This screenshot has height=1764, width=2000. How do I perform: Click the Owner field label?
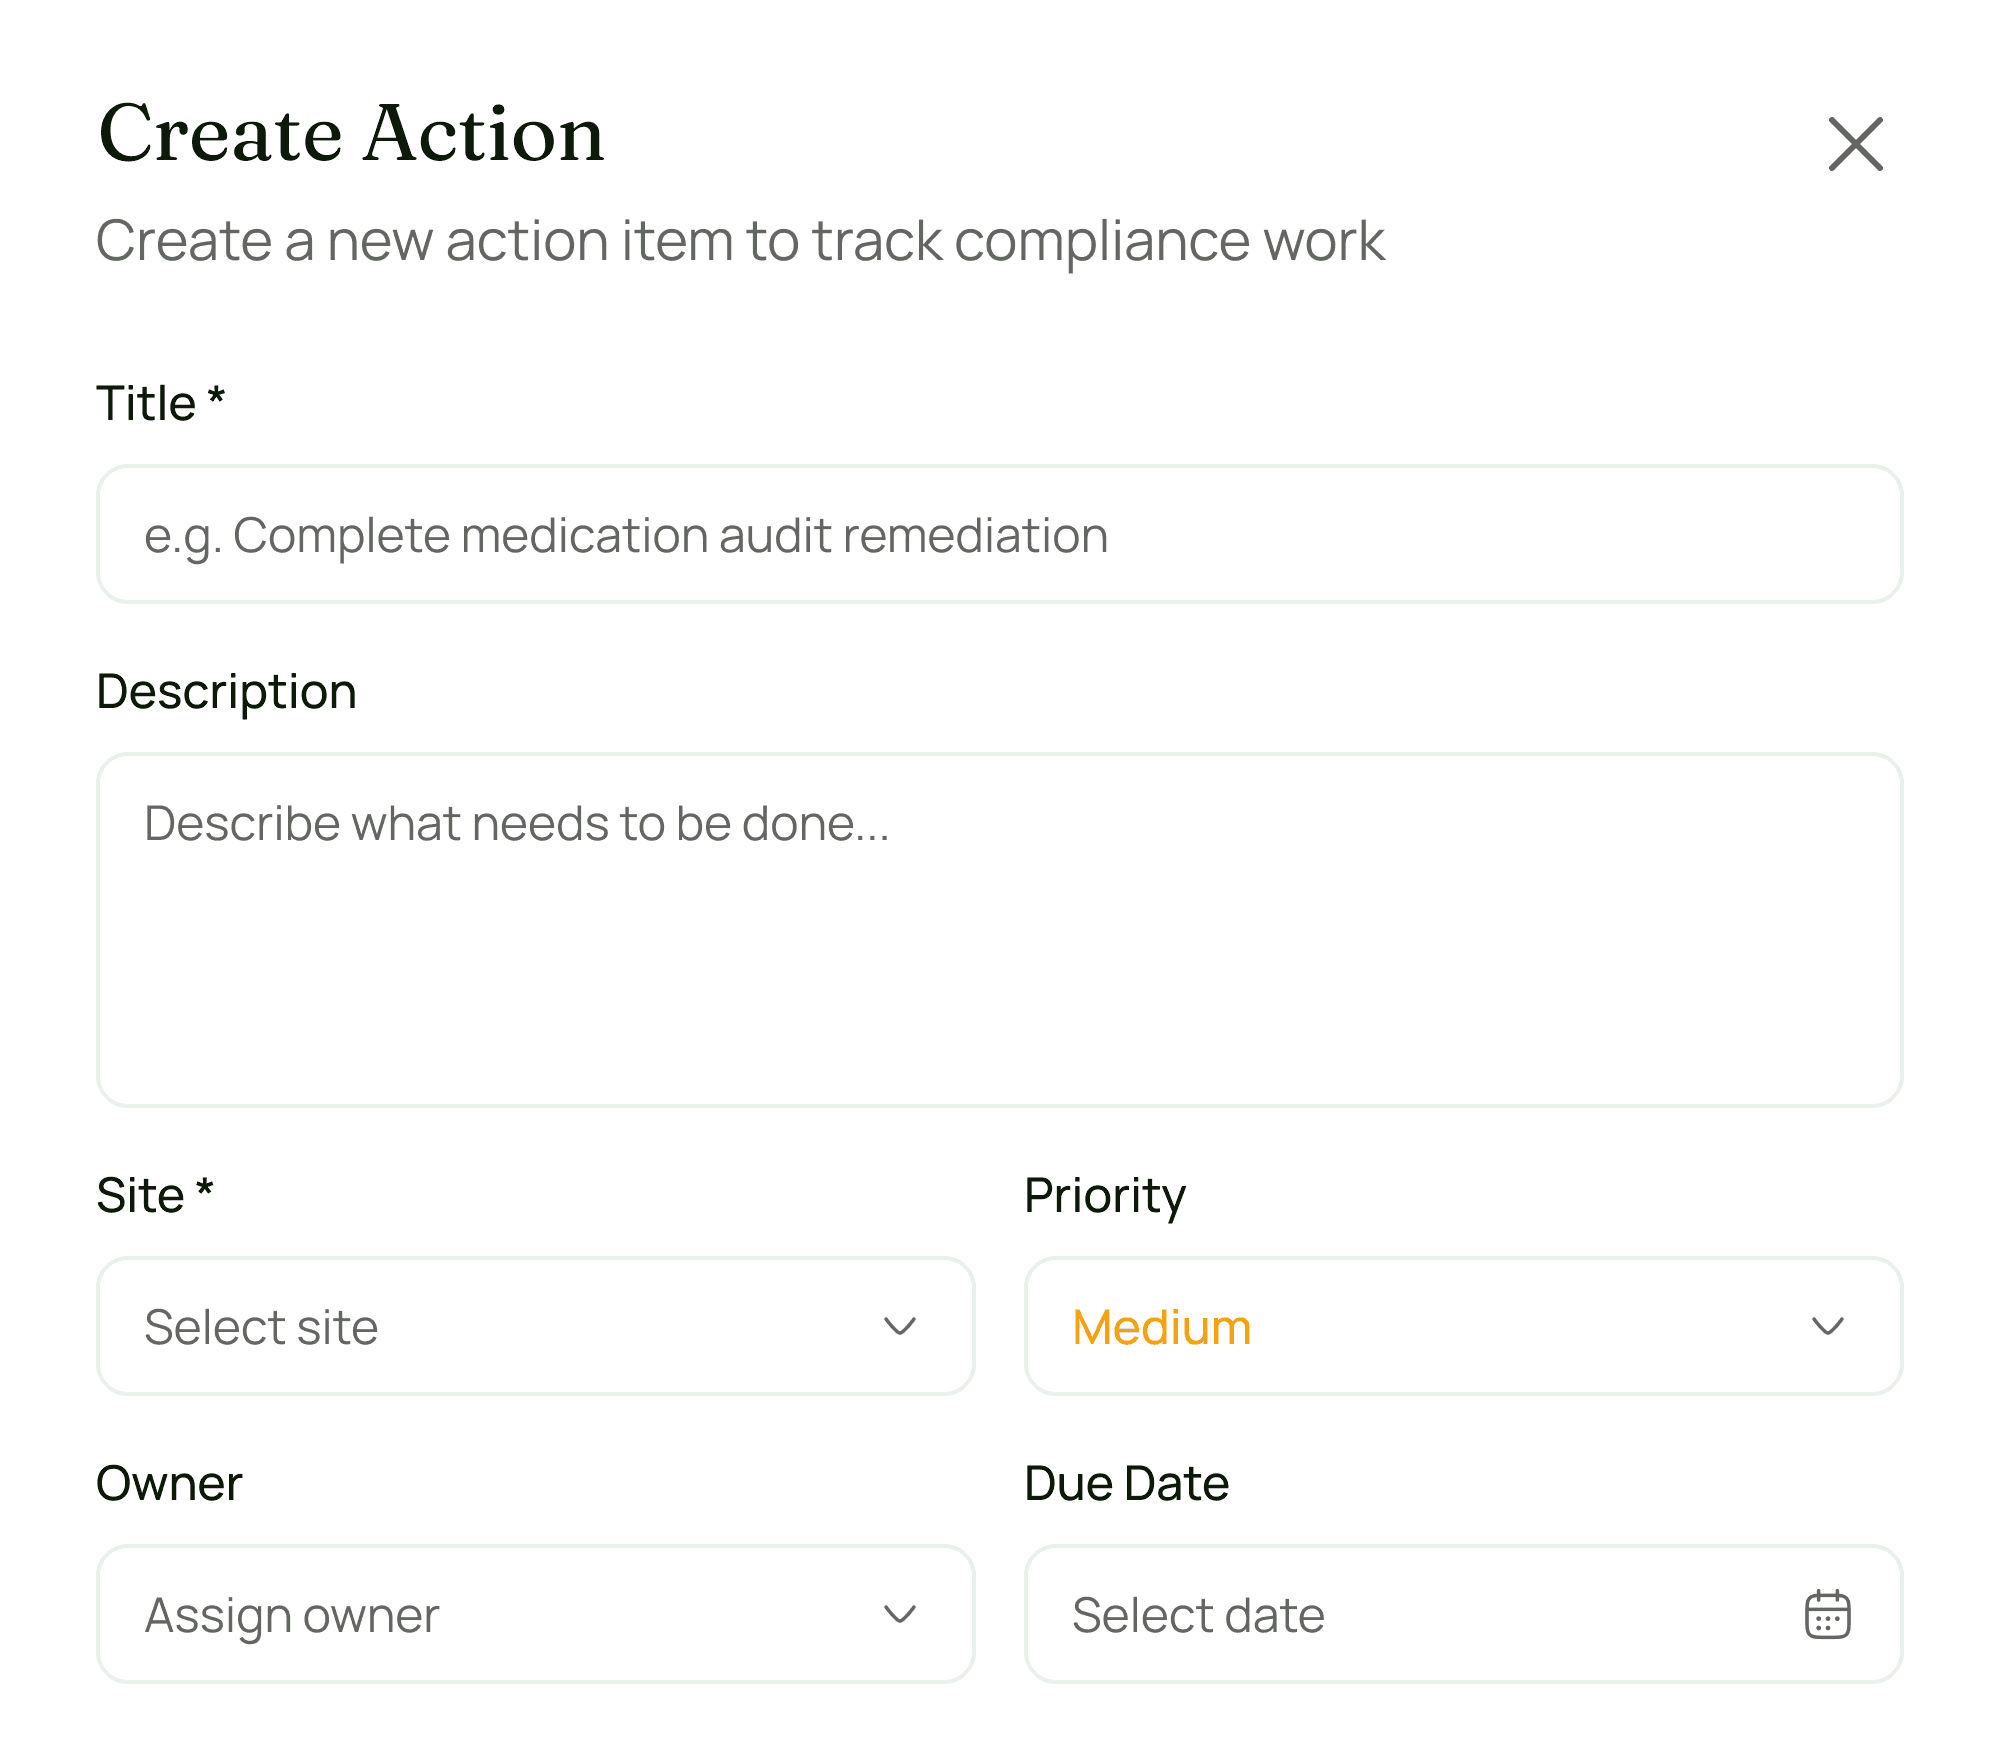coord(169,1485)
